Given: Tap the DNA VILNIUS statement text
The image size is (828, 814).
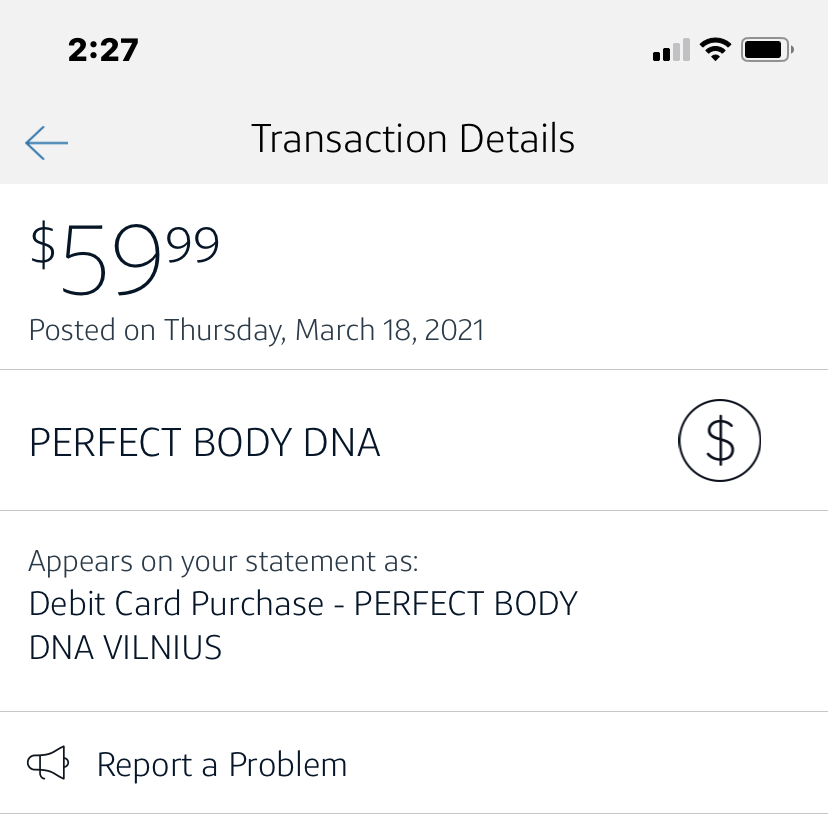Looking at the screenshot, I should 126,648.
